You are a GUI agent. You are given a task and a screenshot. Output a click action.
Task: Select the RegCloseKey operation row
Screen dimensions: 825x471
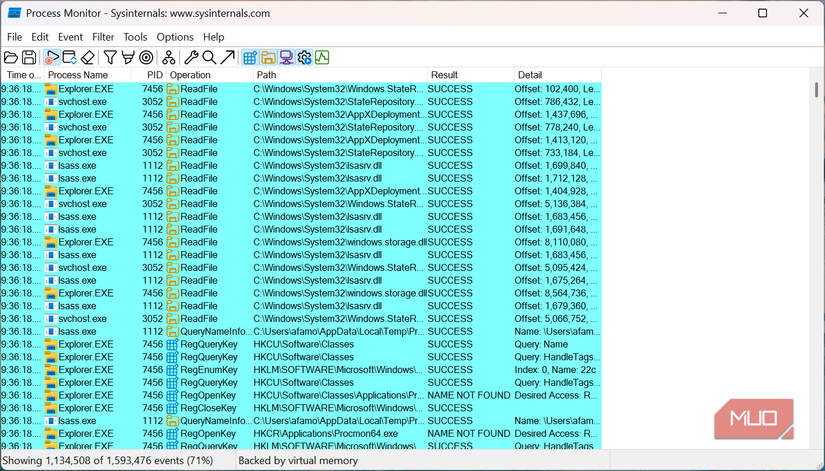click(x=301, y=408)
